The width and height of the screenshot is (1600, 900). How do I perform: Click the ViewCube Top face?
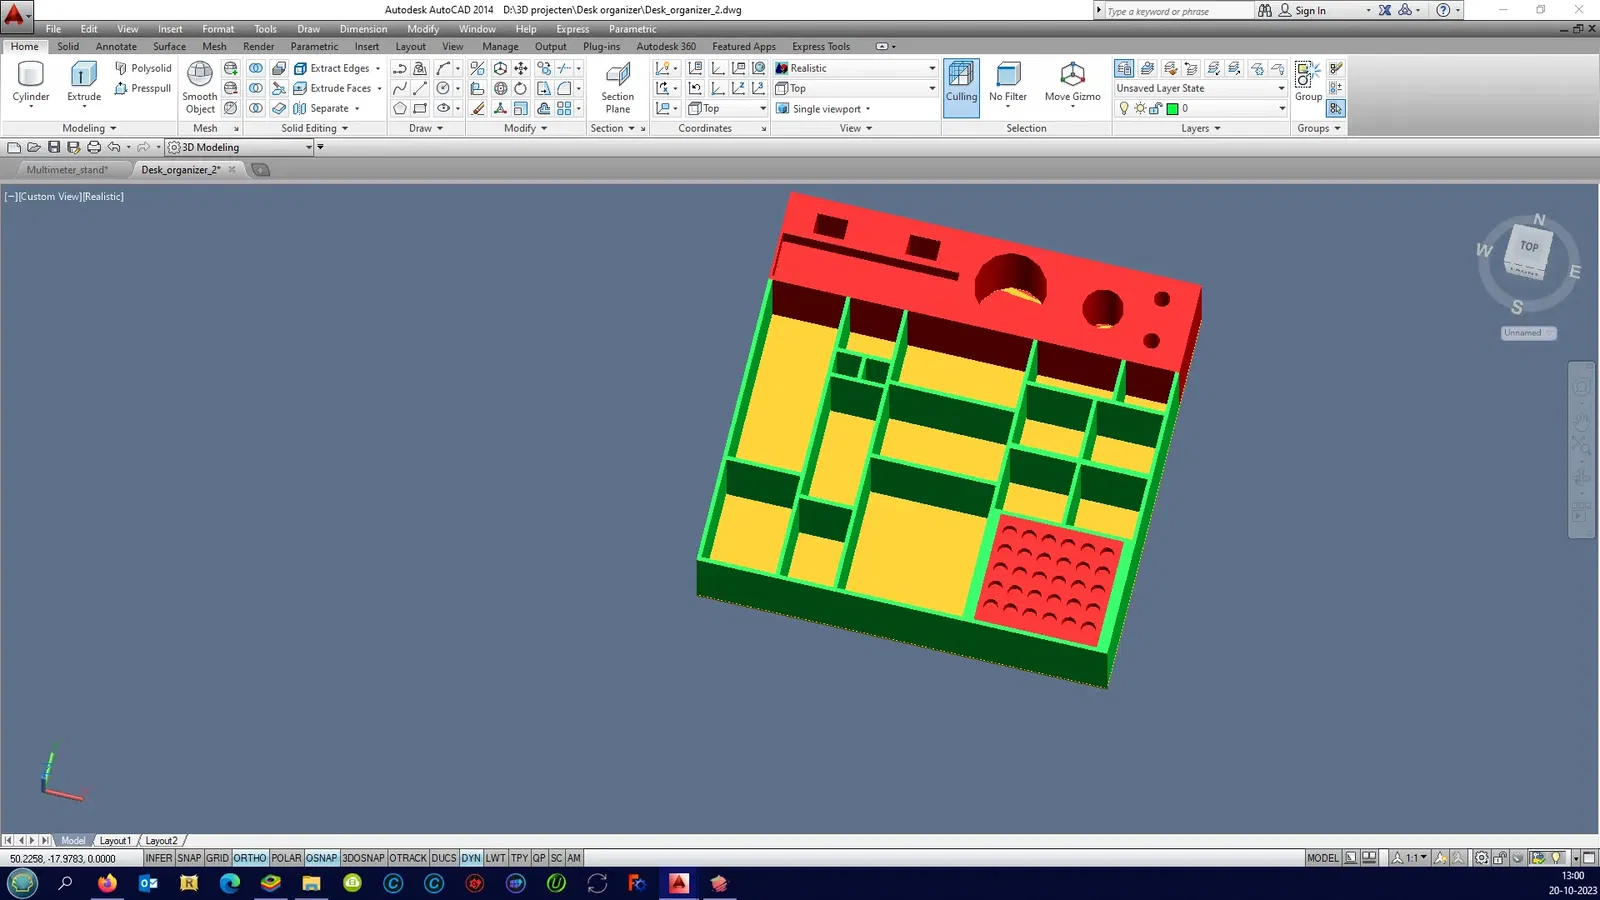[1528, 247]
